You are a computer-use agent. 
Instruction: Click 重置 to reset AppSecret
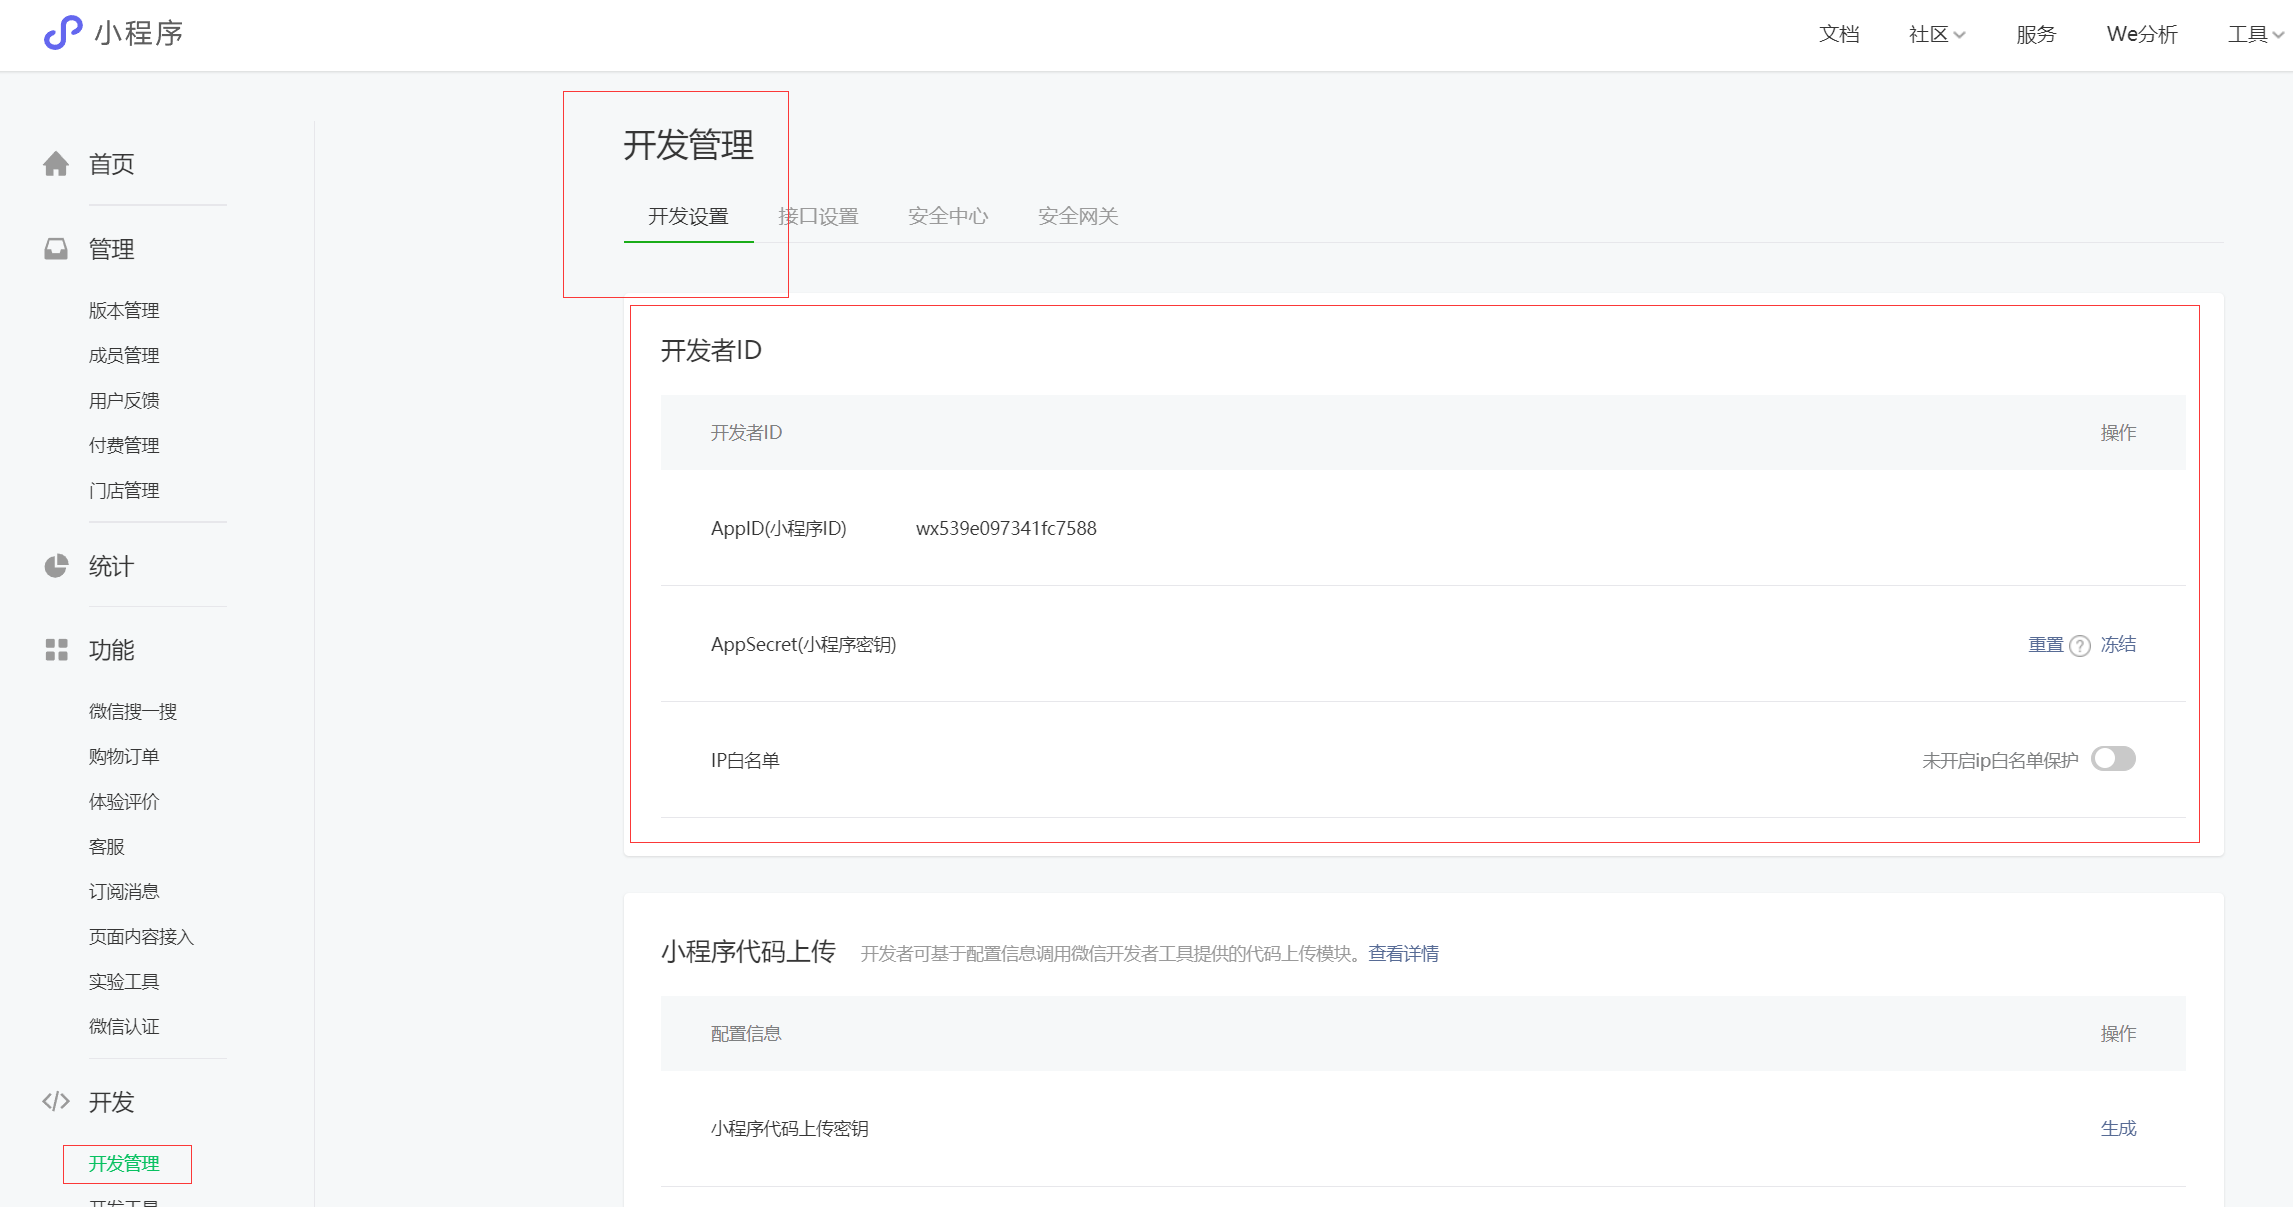[x=2045, y=645]
